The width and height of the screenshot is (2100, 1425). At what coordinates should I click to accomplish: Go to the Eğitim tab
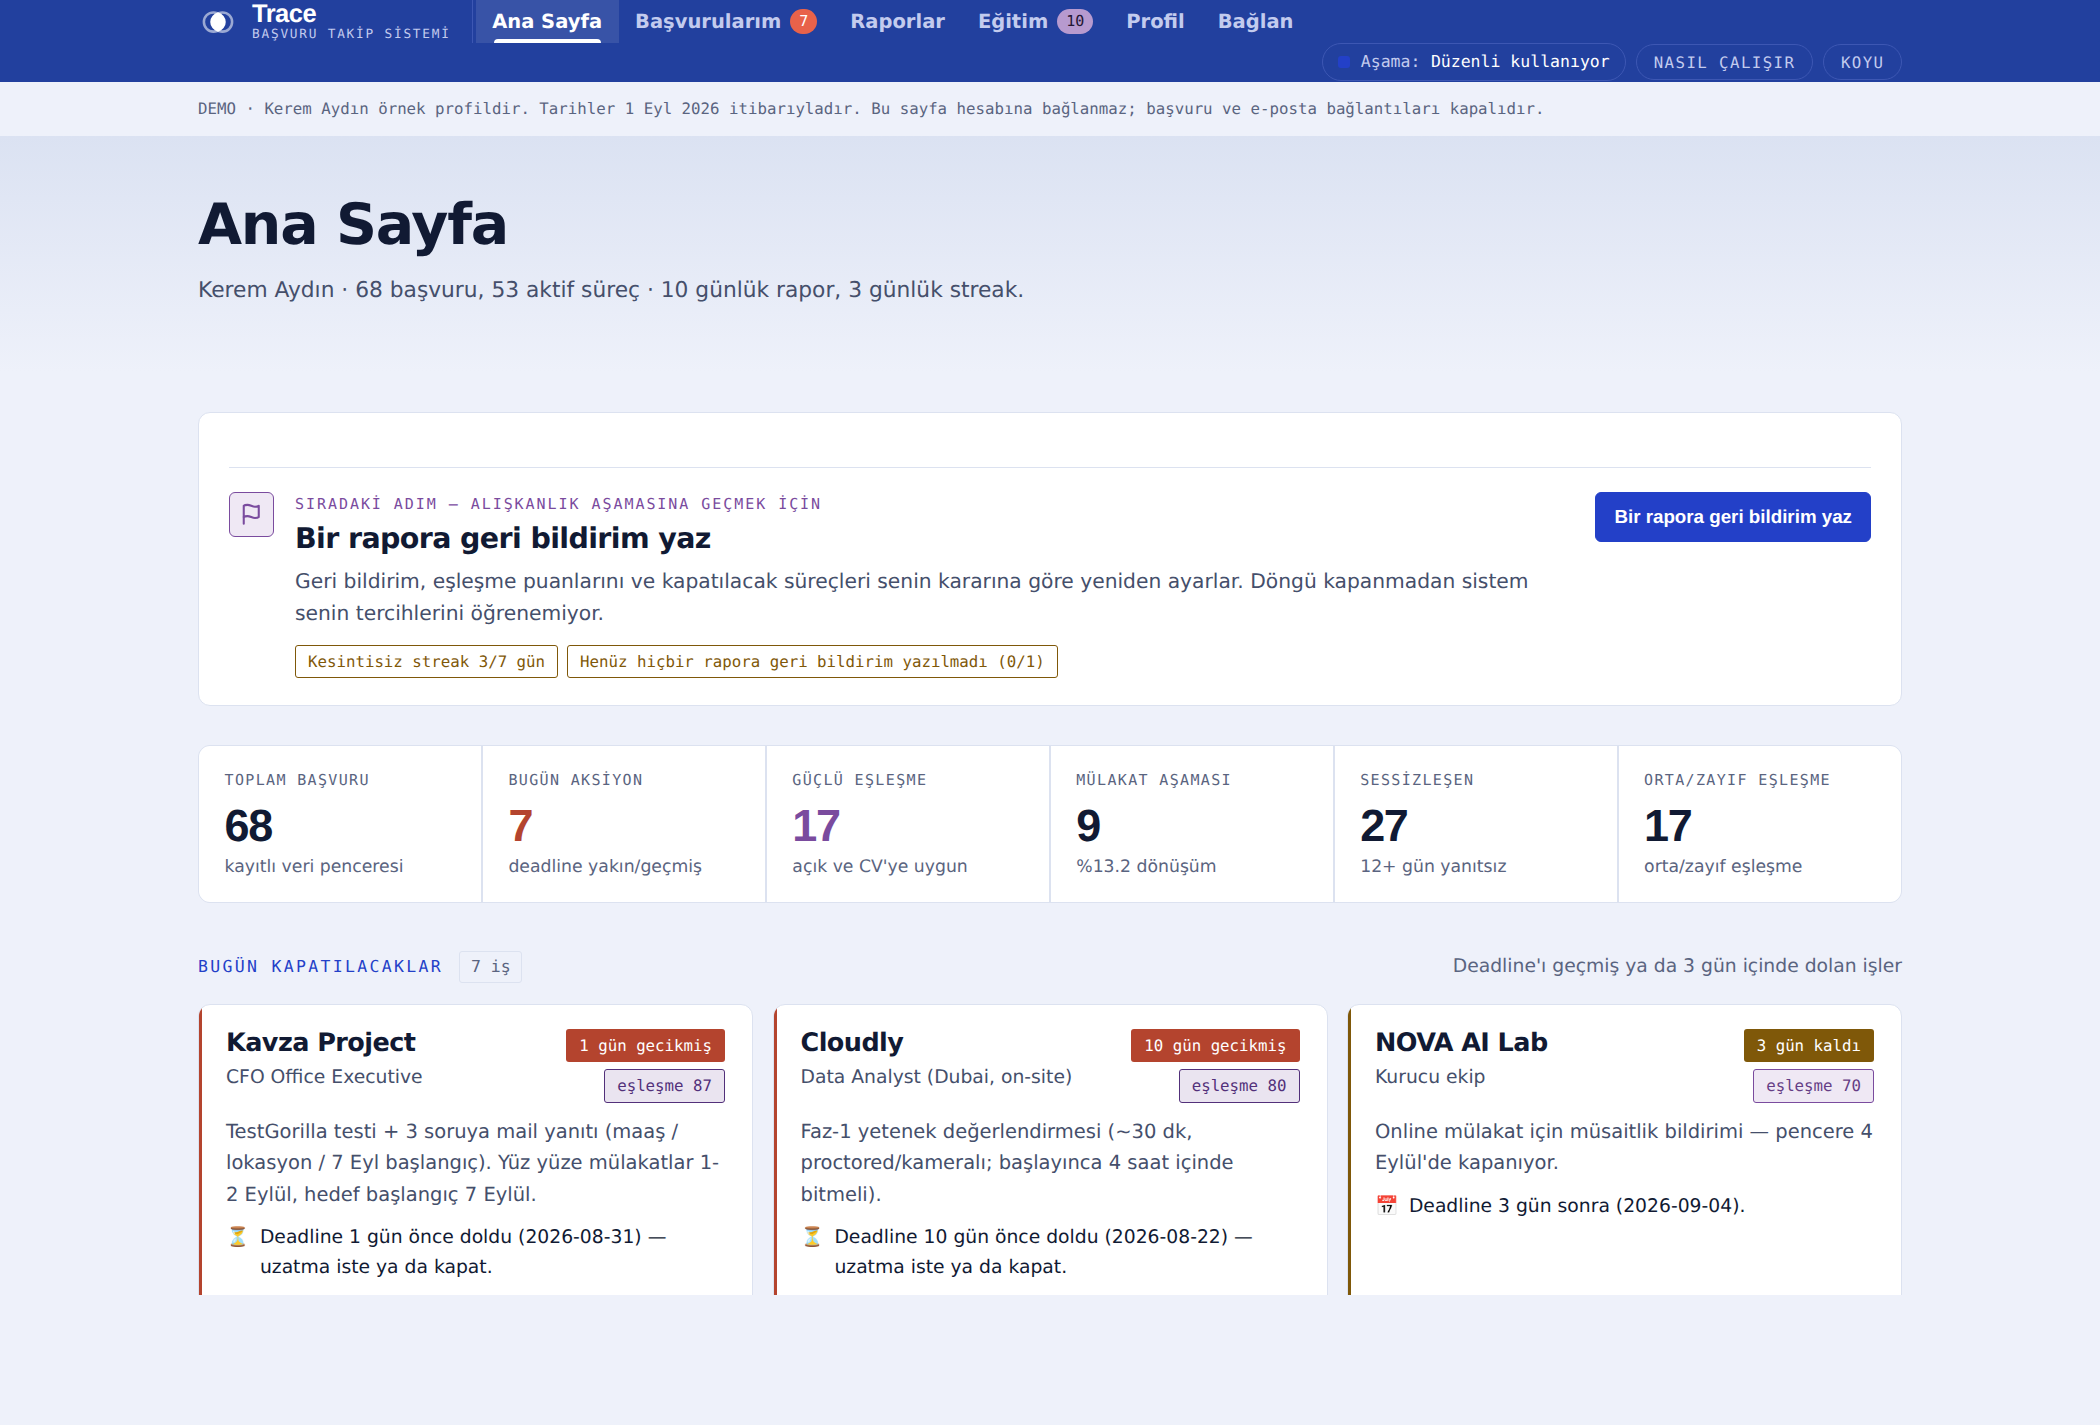click(x=1035, y=21)
